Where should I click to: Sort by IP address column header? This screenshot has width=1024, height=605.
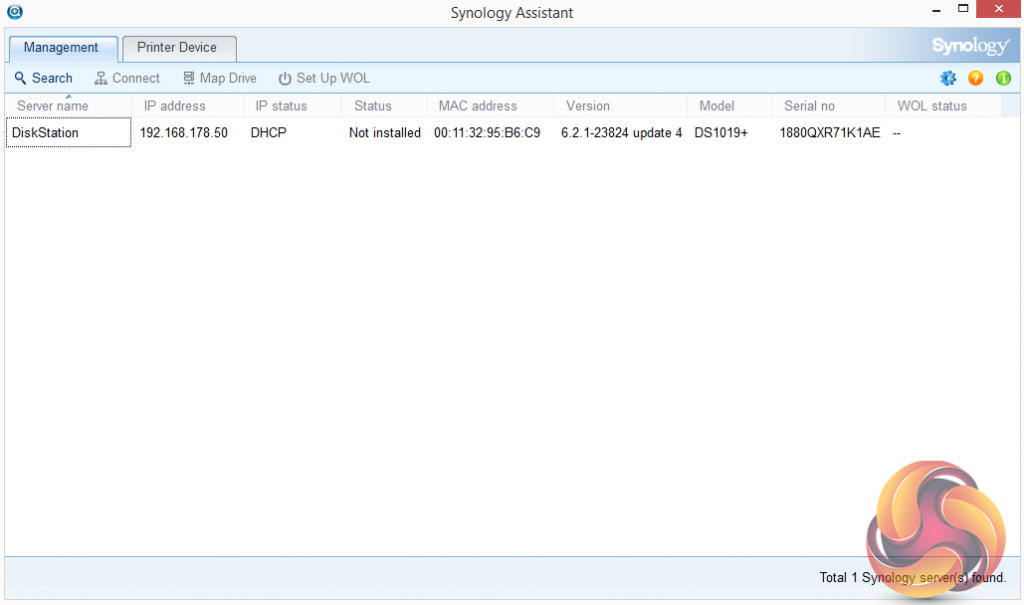click(187, 106)
